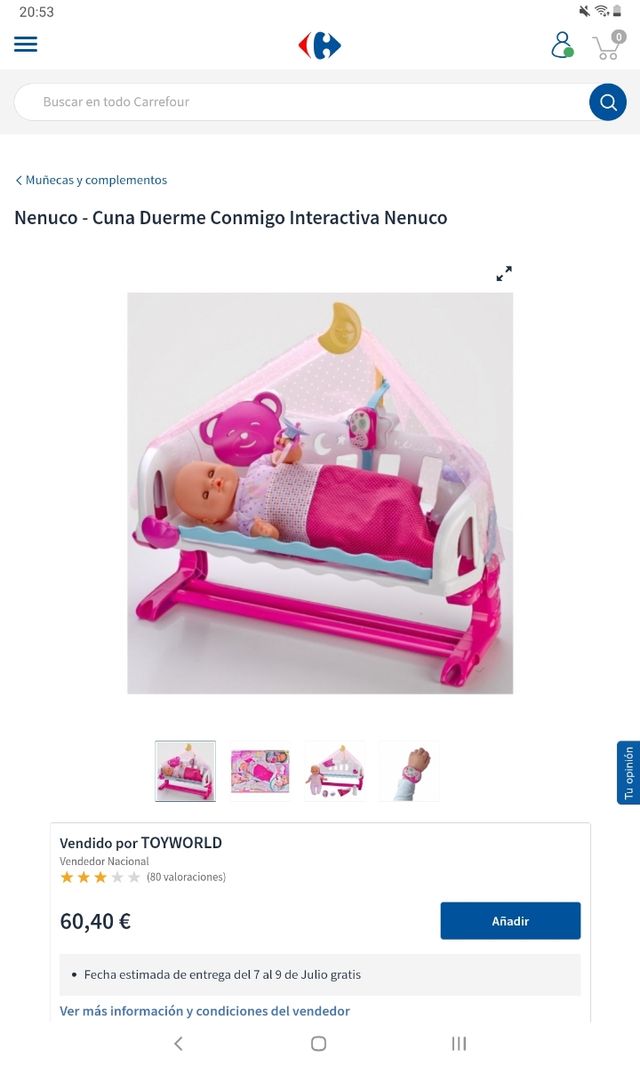This screenshot has width=640, height=1067.
Task: Click the blue search magnifier button
Action: click(x=607, y=102)
